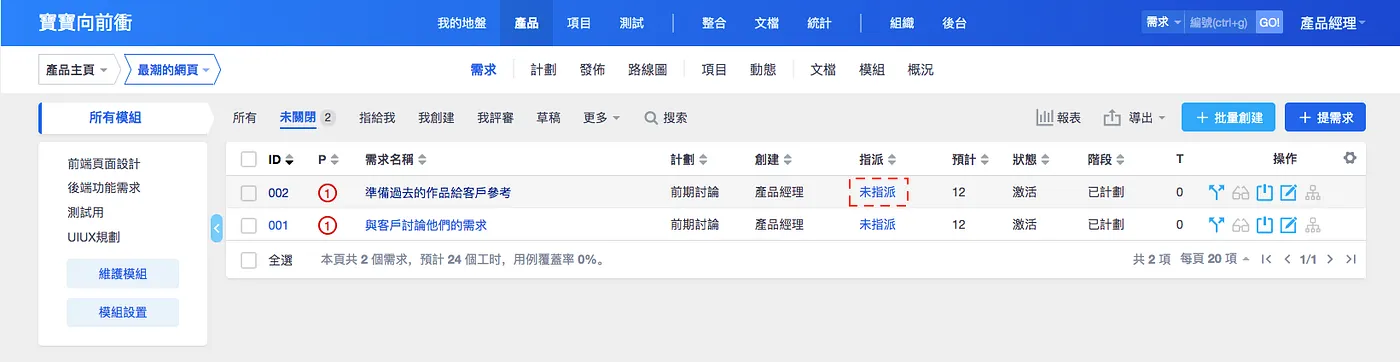Focus the 編號(ctrl+g) input field
This screenshot has height=362, width=1400.
click(1220, 22)
